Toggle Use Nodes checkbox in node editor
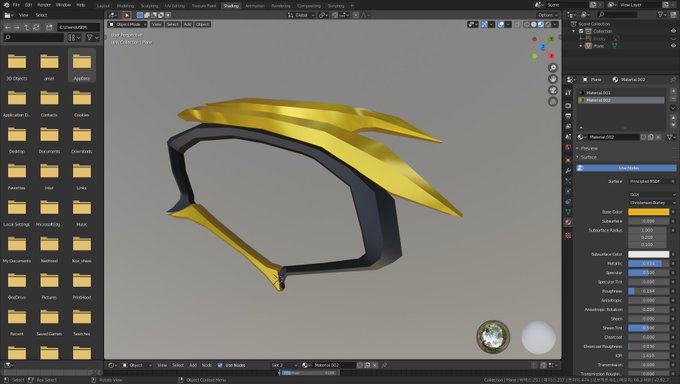 point(220,365)
